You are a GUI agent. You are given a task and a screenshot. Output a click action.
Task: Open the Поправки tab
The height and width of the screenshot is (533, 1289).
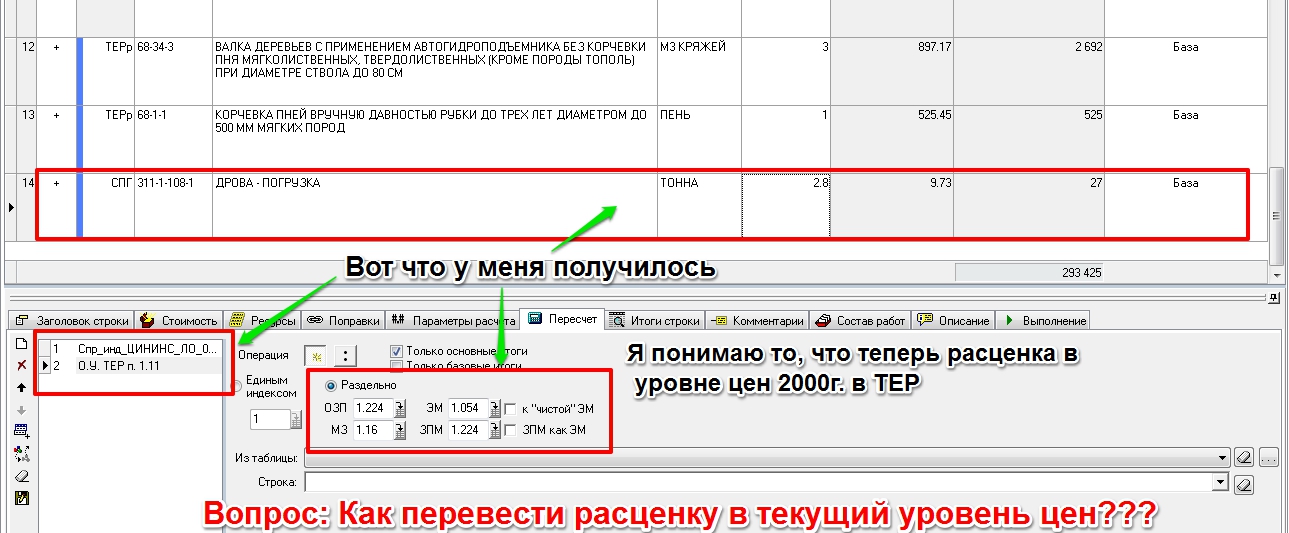pos(344,321)
